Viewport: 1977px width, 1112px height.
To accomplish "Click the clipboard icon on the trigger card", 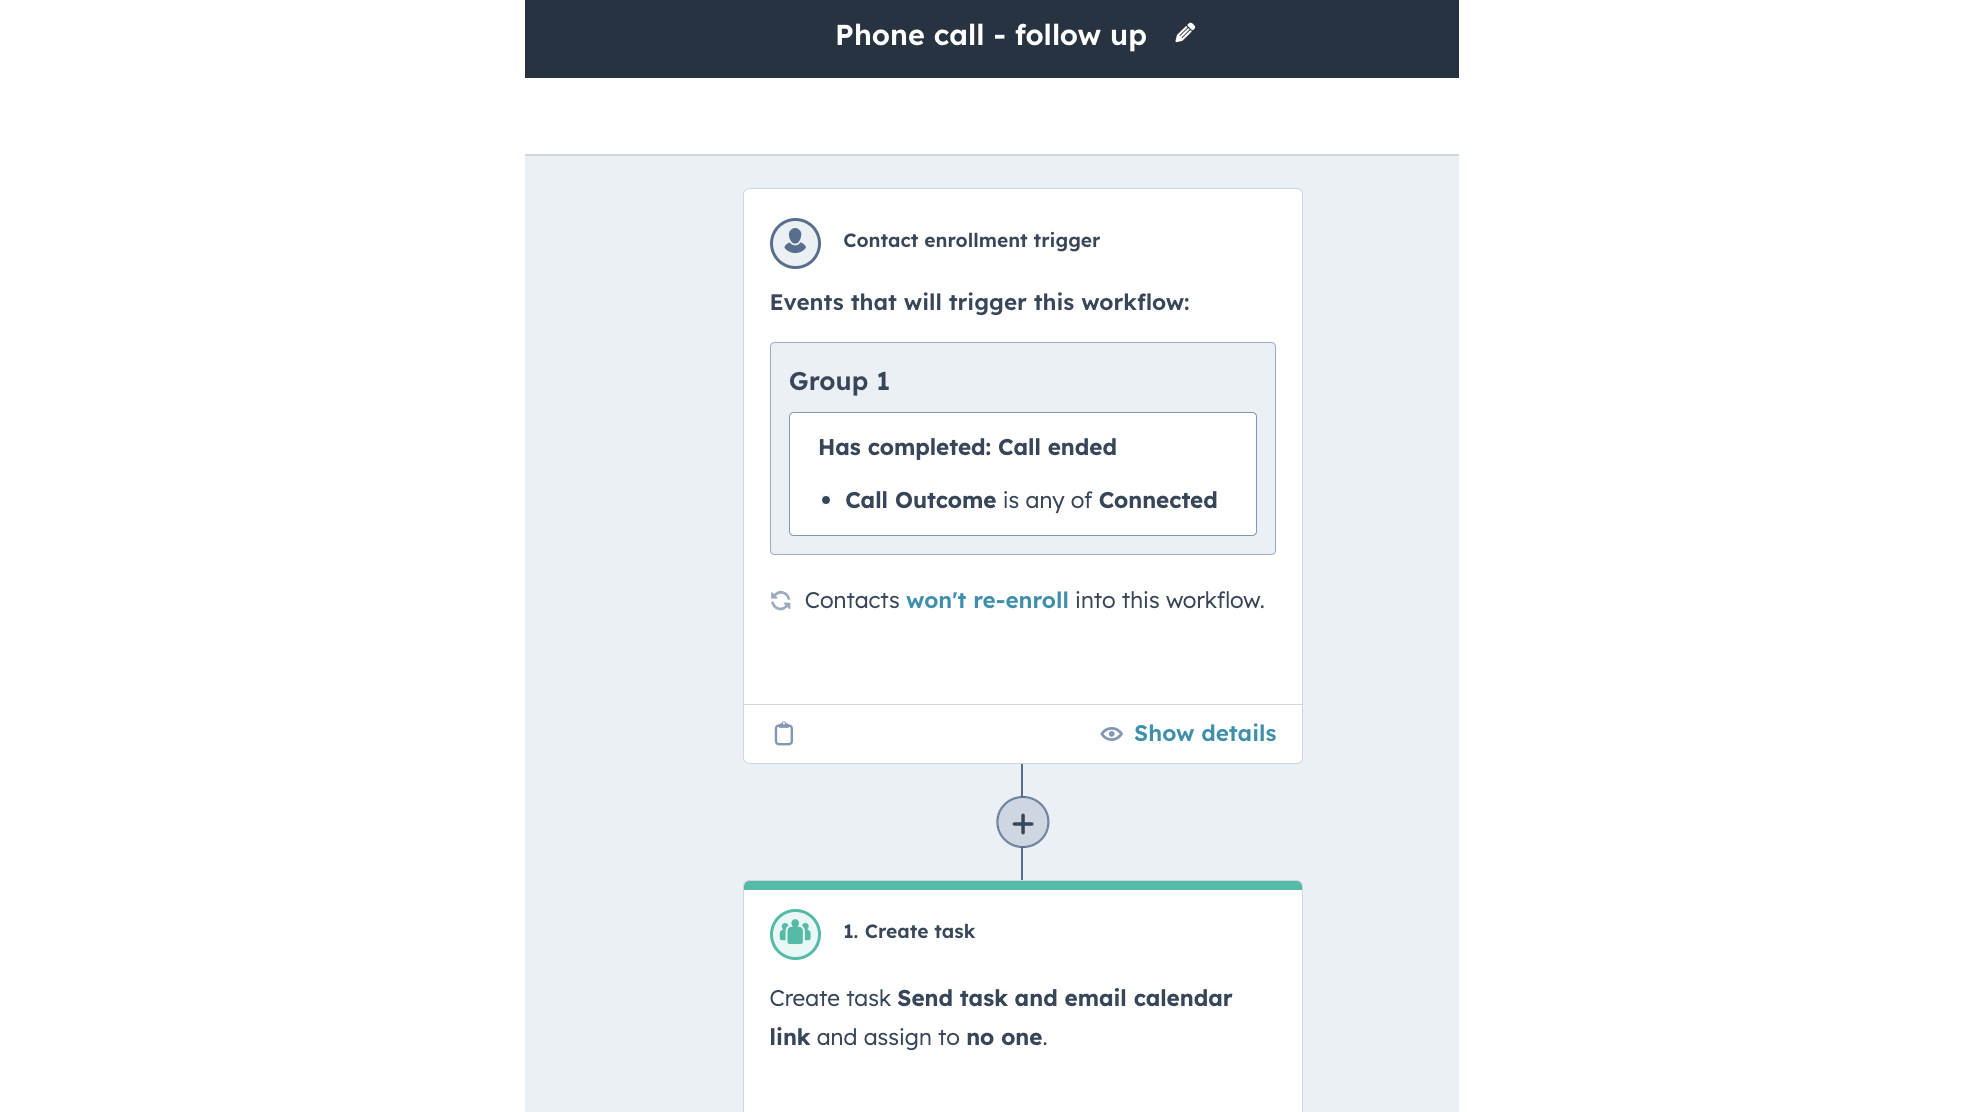I will (x=784, y=733).
